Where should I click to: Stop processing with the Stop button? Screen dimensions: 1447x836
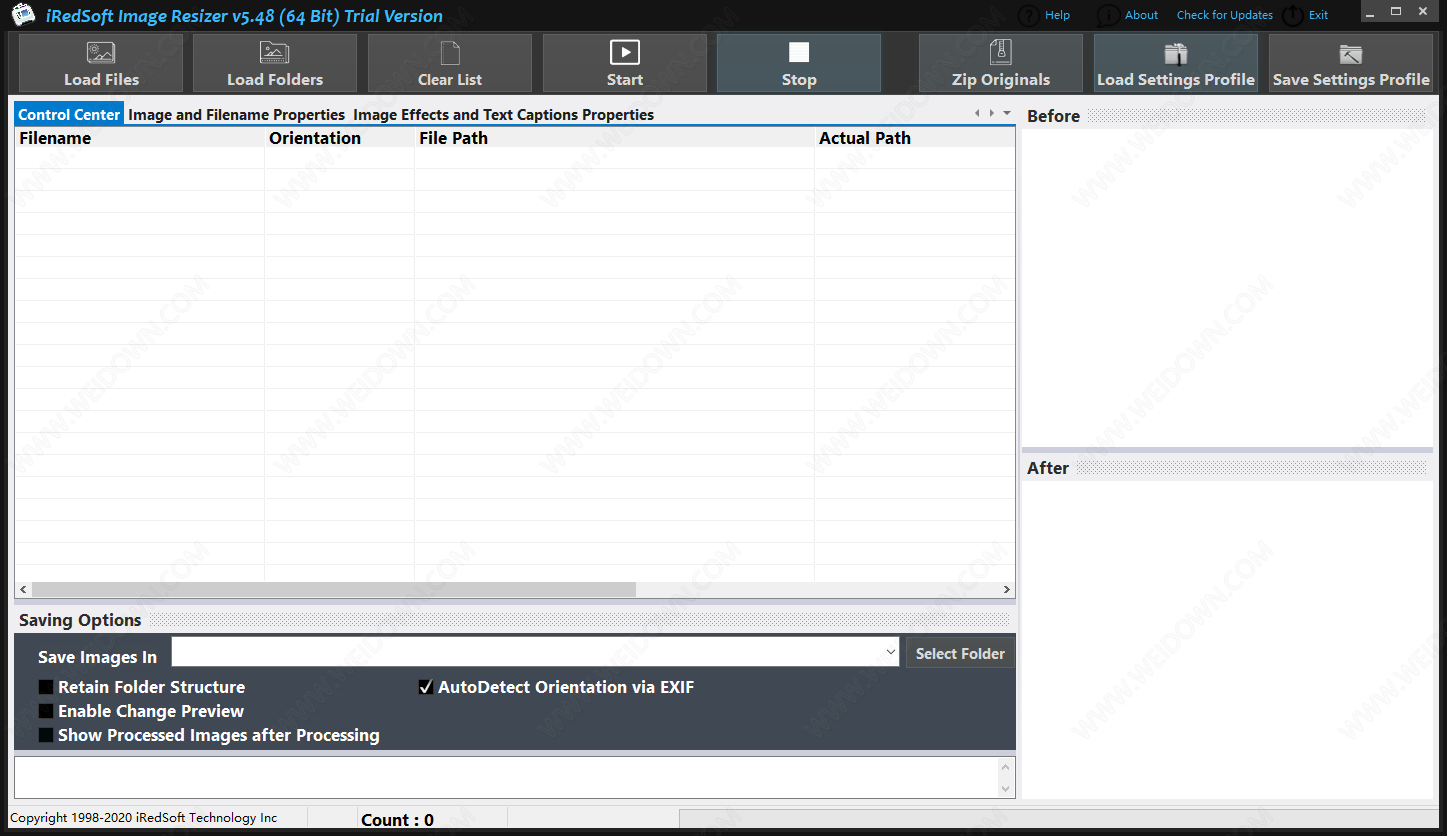coord(799,63)
